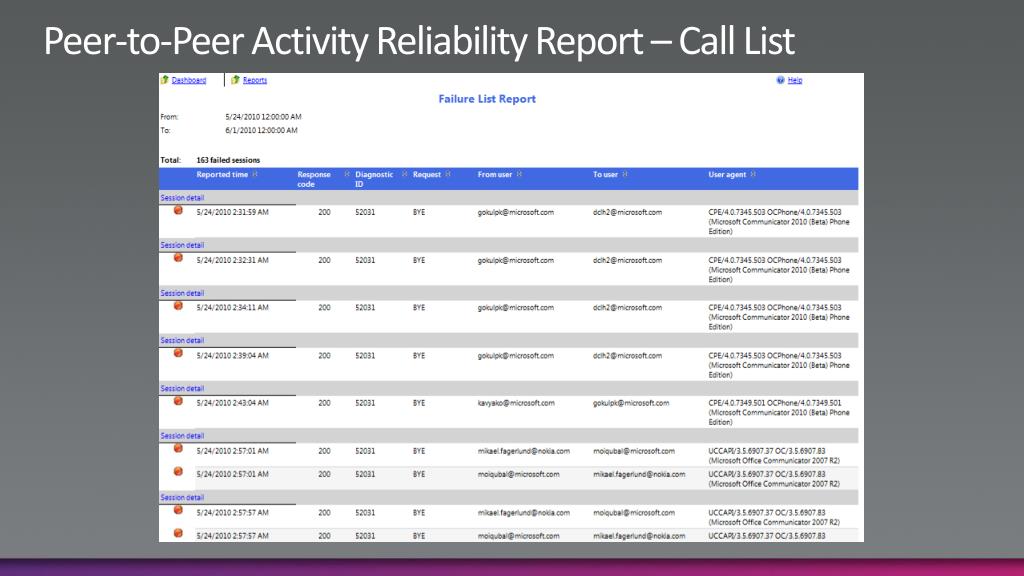Click the Reports green arrow icon
1024x576 pixels.
click(235, 80)
